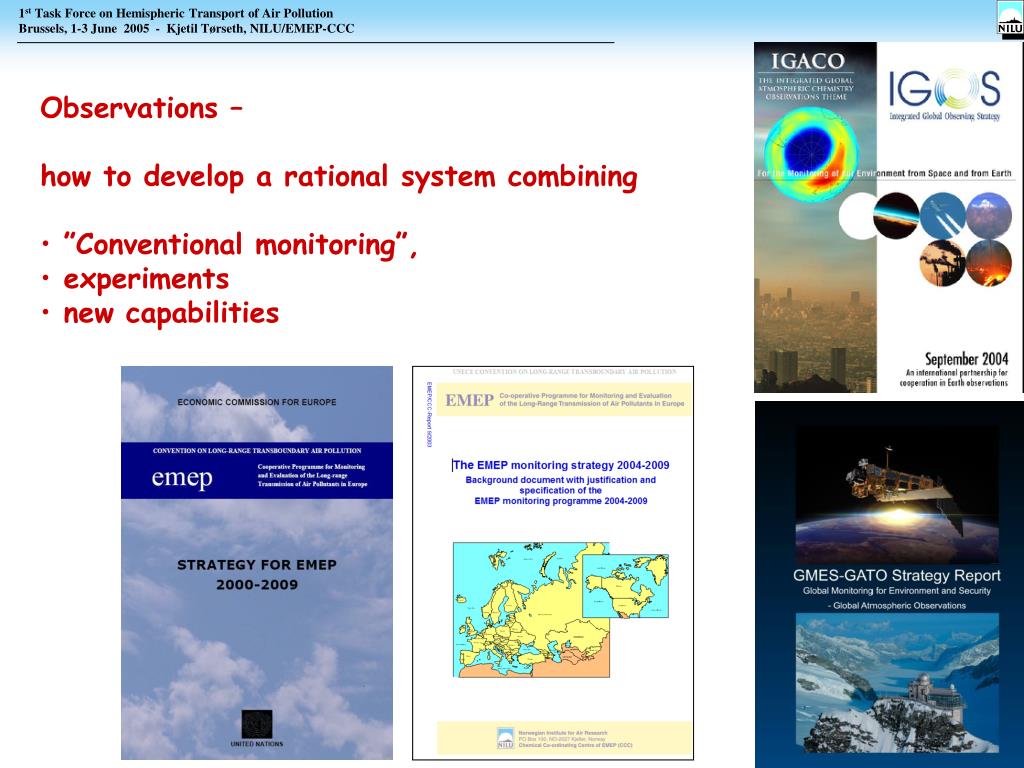
Task: Click 'Global Monitoring for Environment and Security' line
Action: (x=897, y=590)
